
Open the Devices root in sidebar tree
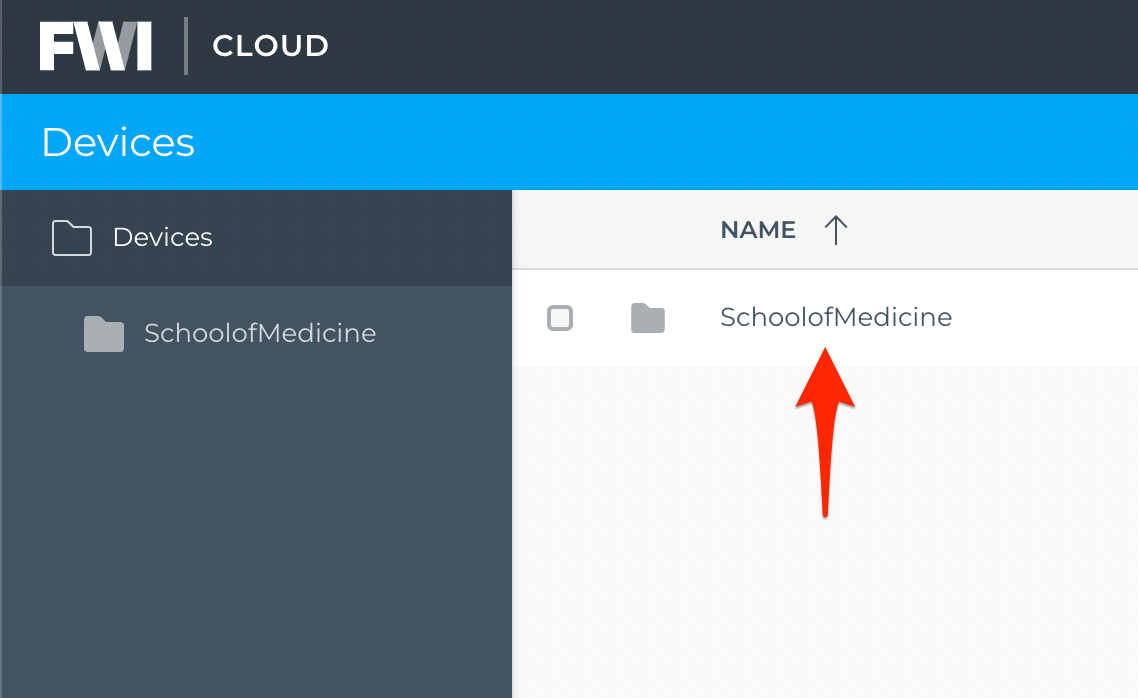[x=163, y=237]
